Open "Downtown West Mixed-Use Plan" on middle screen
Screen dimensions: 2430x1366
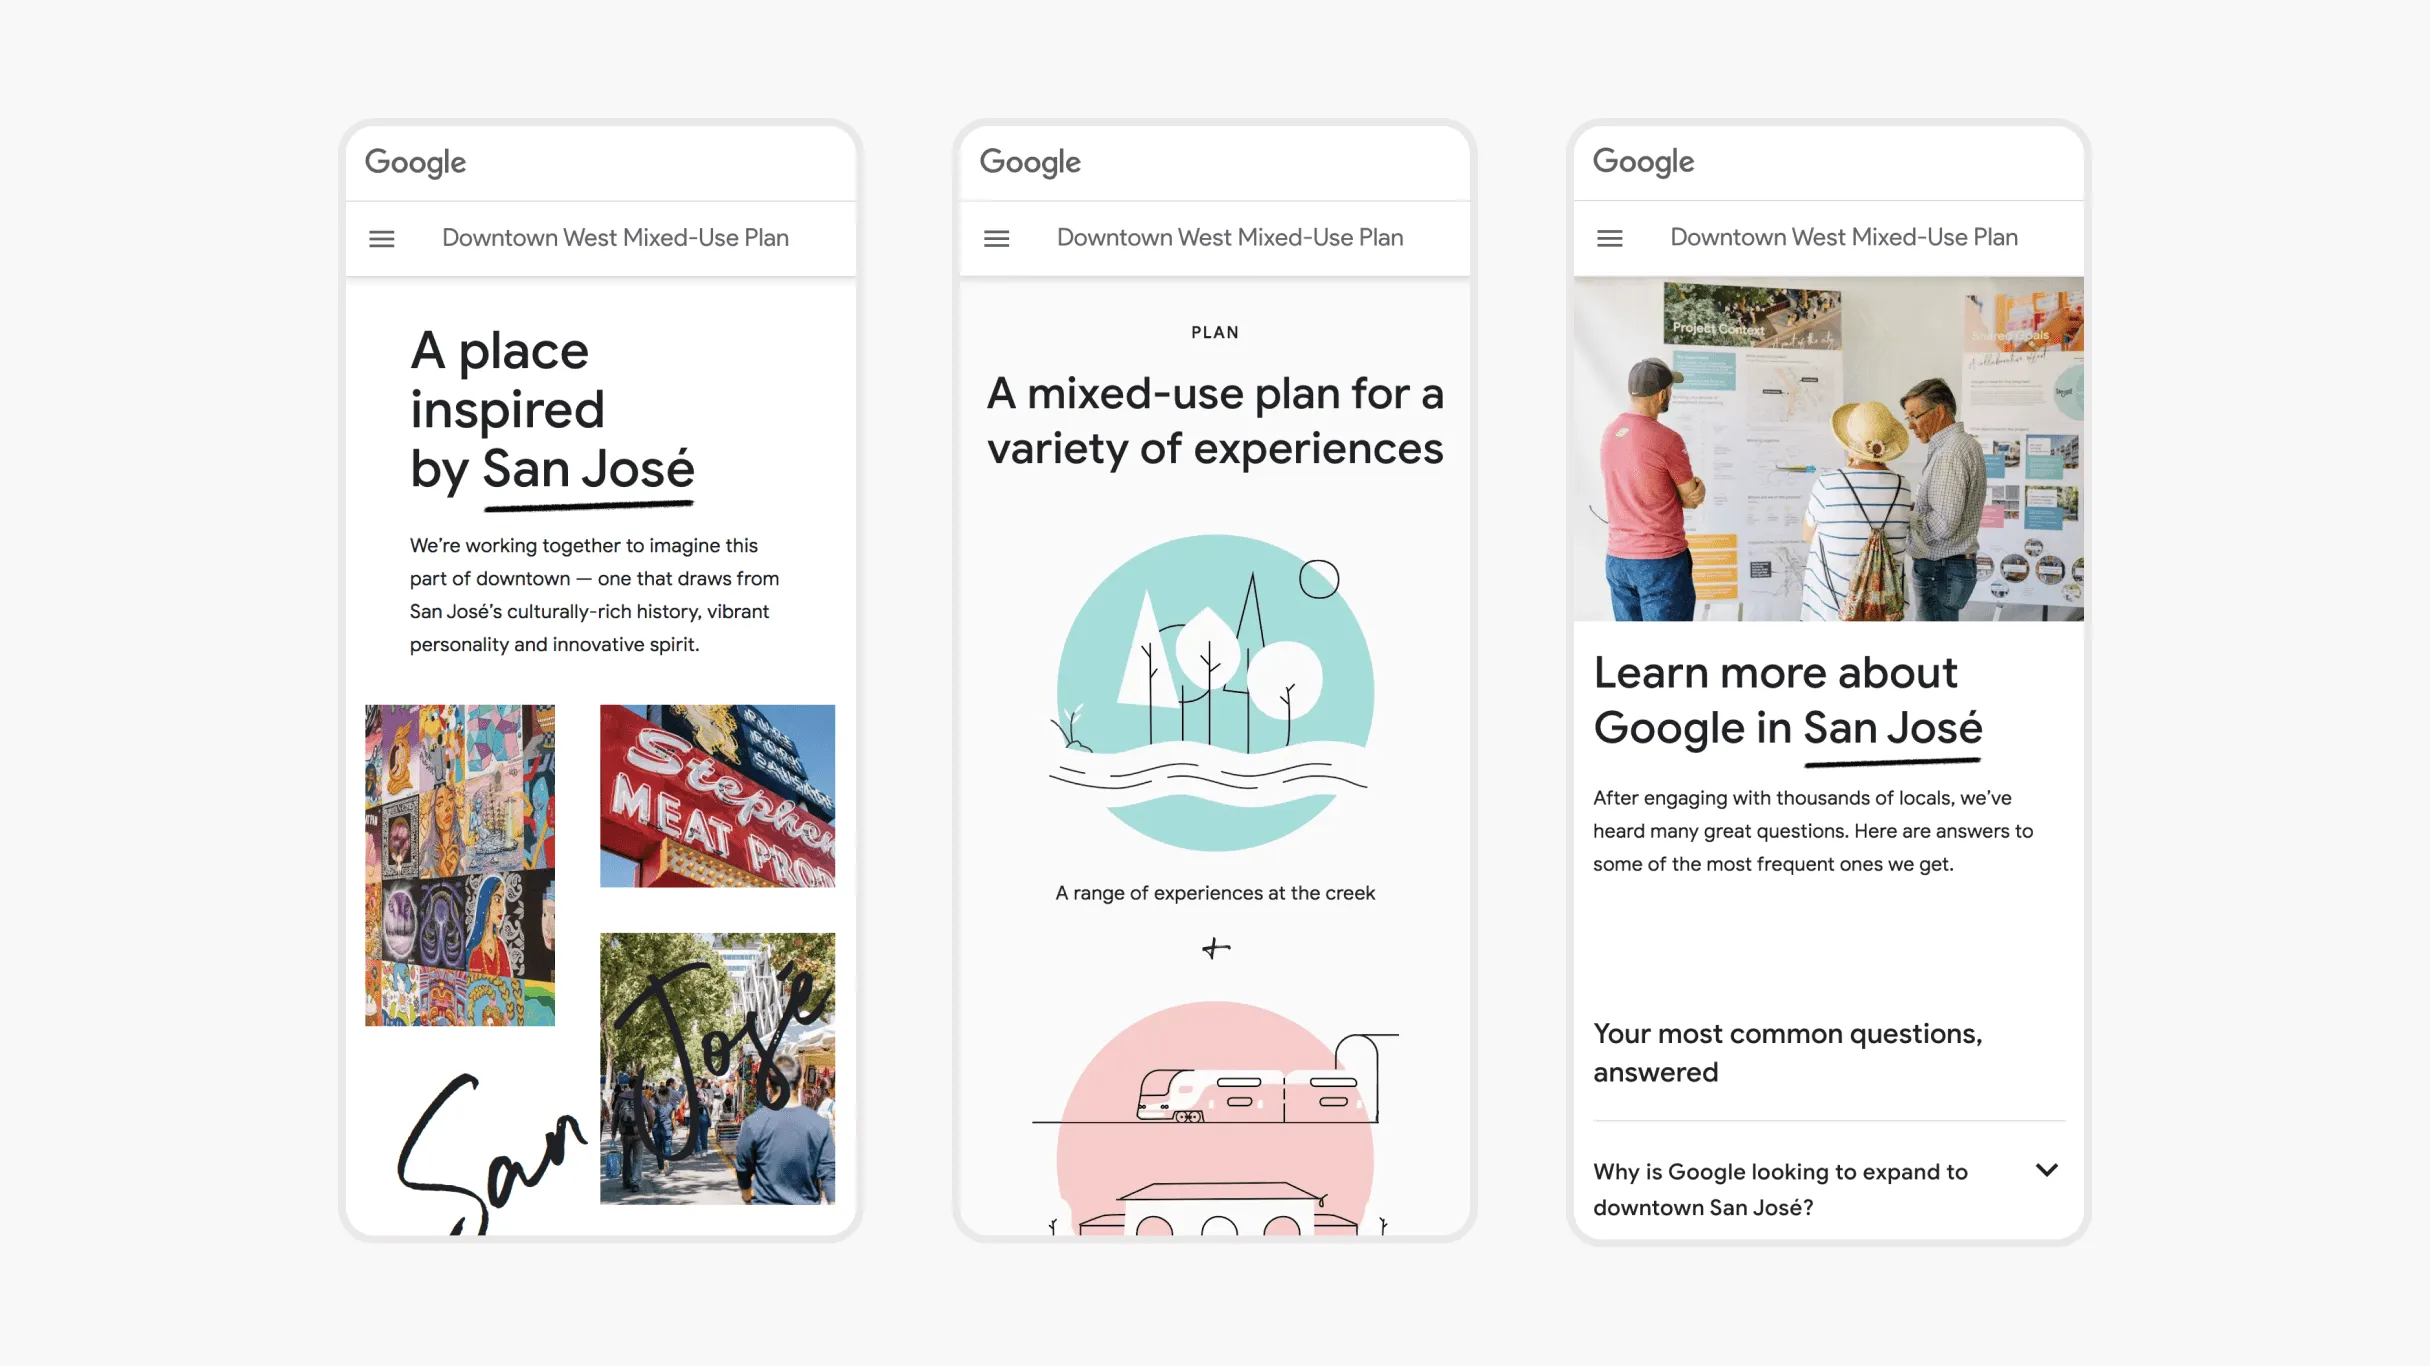[1230, 238]
